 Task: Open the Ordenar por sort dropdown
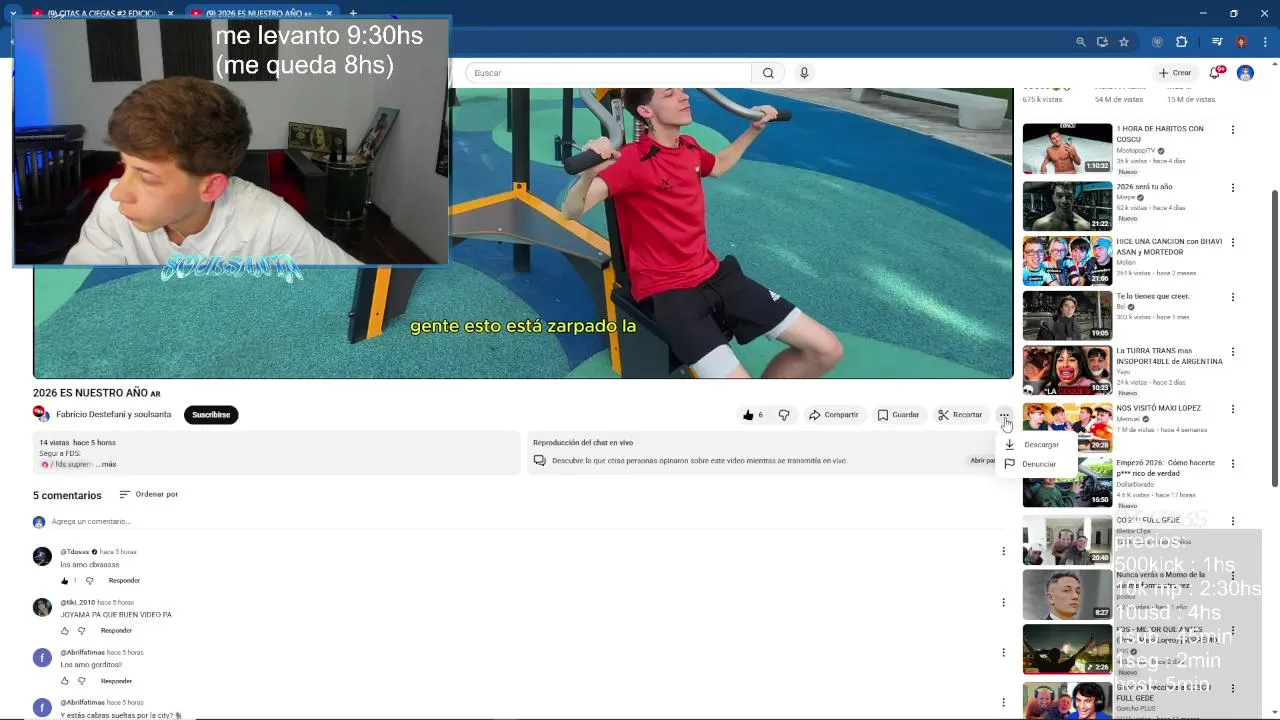[148, 495]
